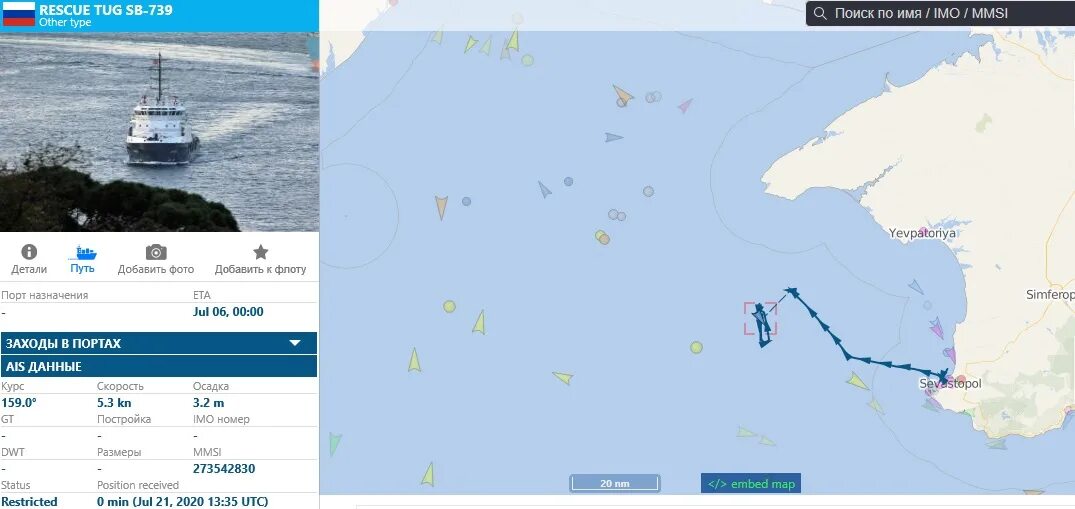This screenshot has height=509, width=1075.
Task: Click the Yevpatoriya town label on map
Action: (922, 233)
